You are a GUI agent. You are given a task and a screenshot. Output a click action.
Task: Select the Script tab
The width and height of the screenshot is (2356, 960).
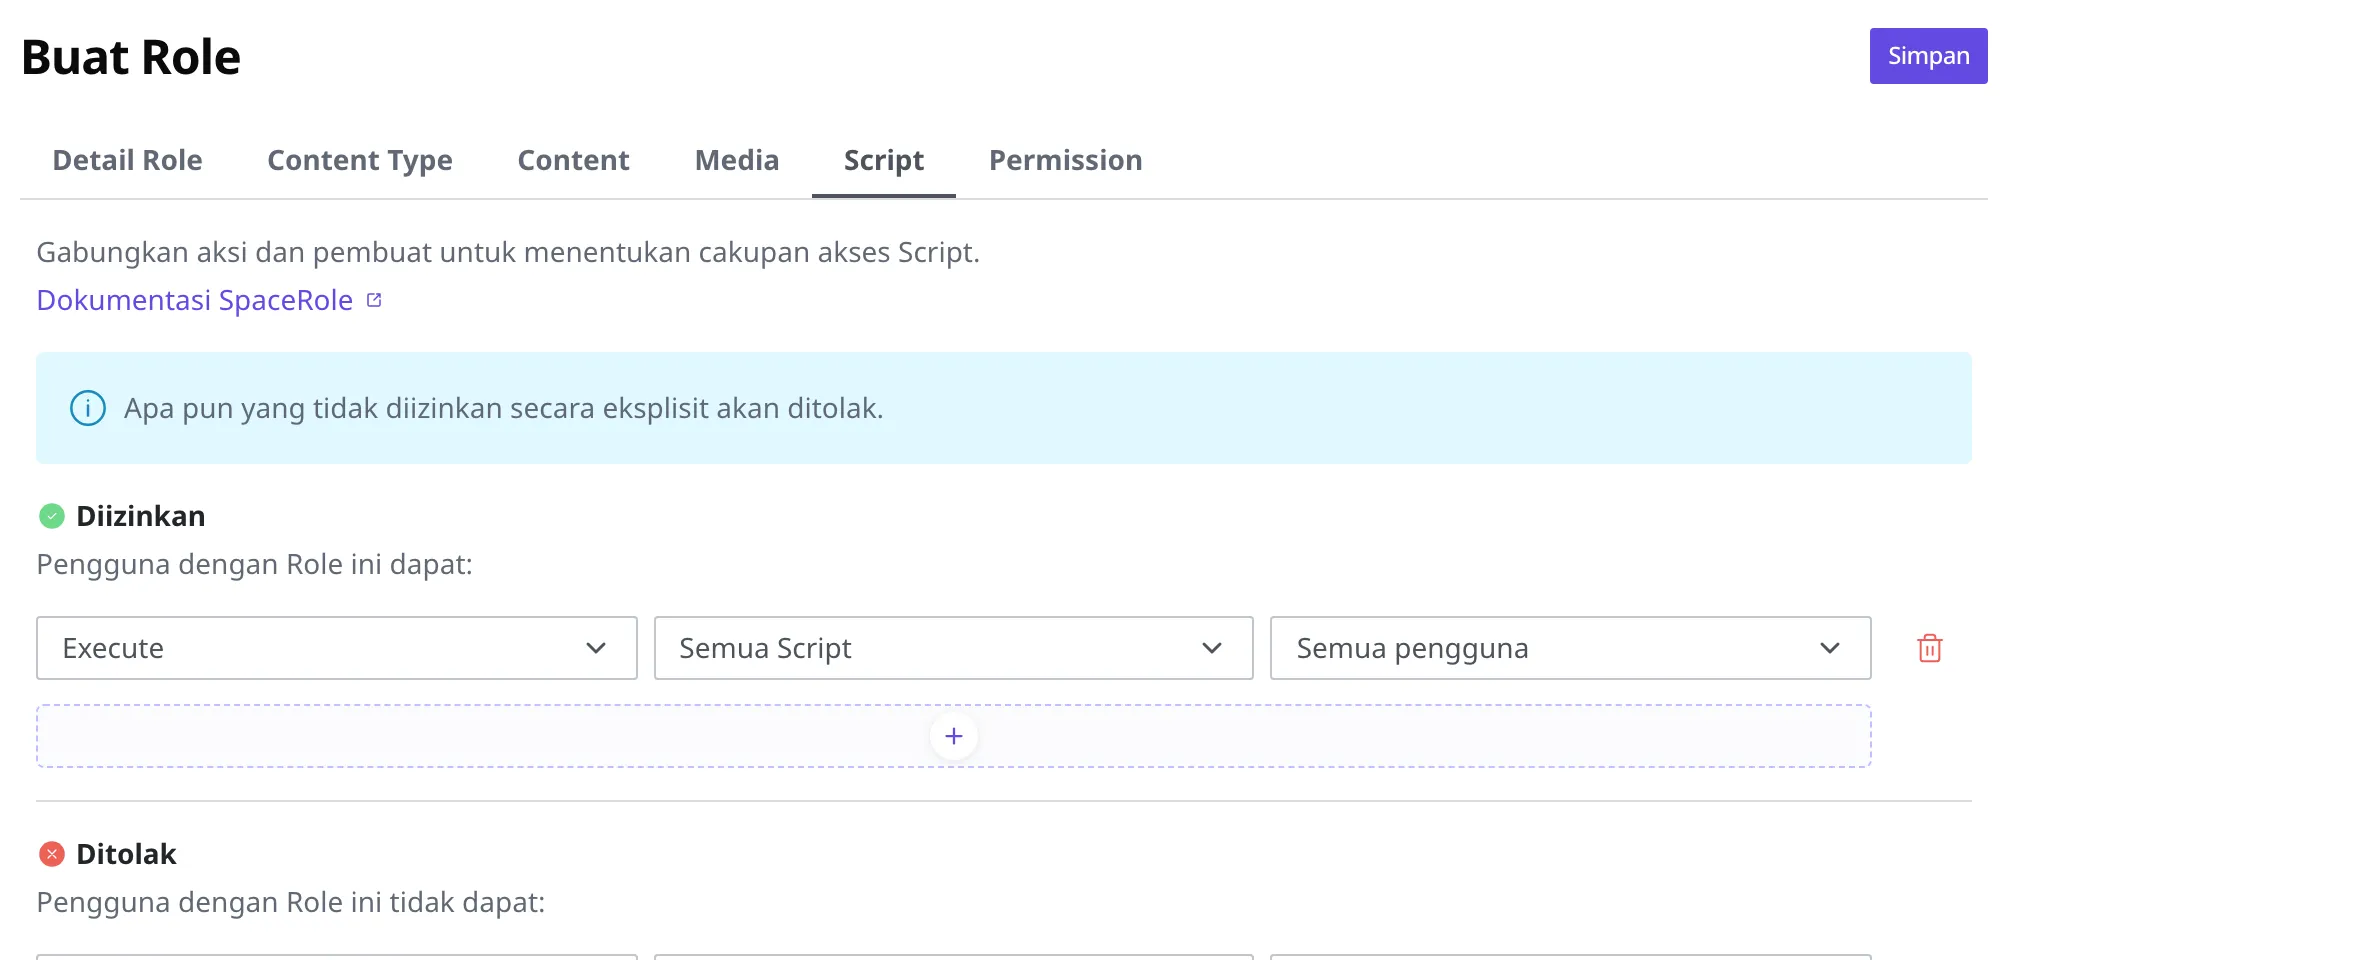(884, 160)
